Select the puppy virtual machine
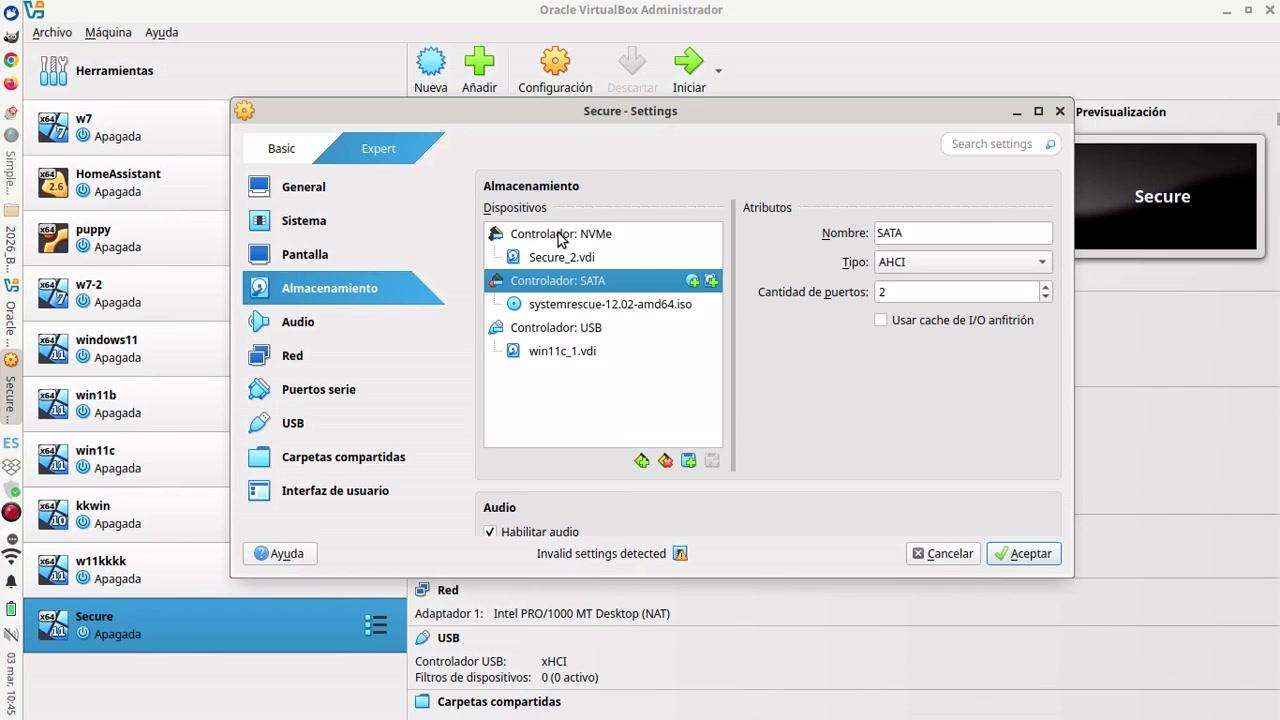 click(127, 238)
